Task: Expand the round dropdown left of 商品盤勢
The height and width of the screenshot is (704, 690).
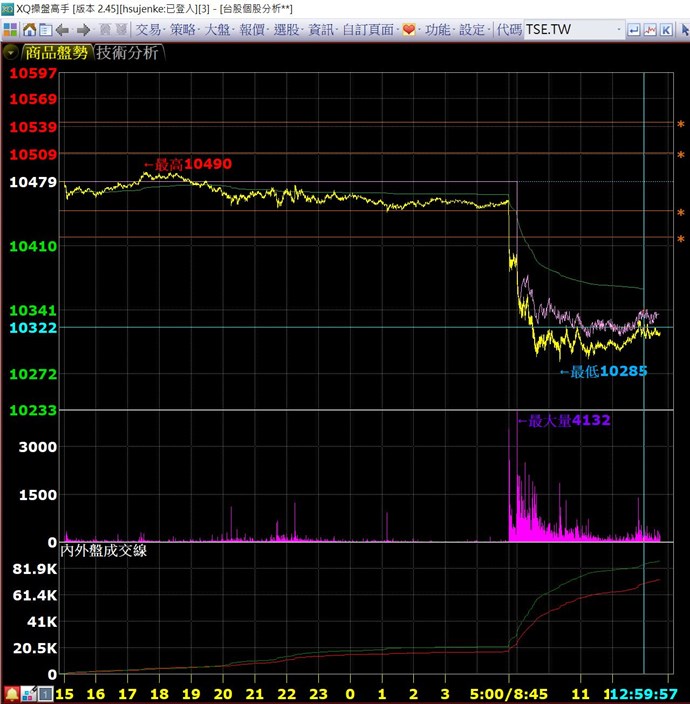Action: pos(11,53)
